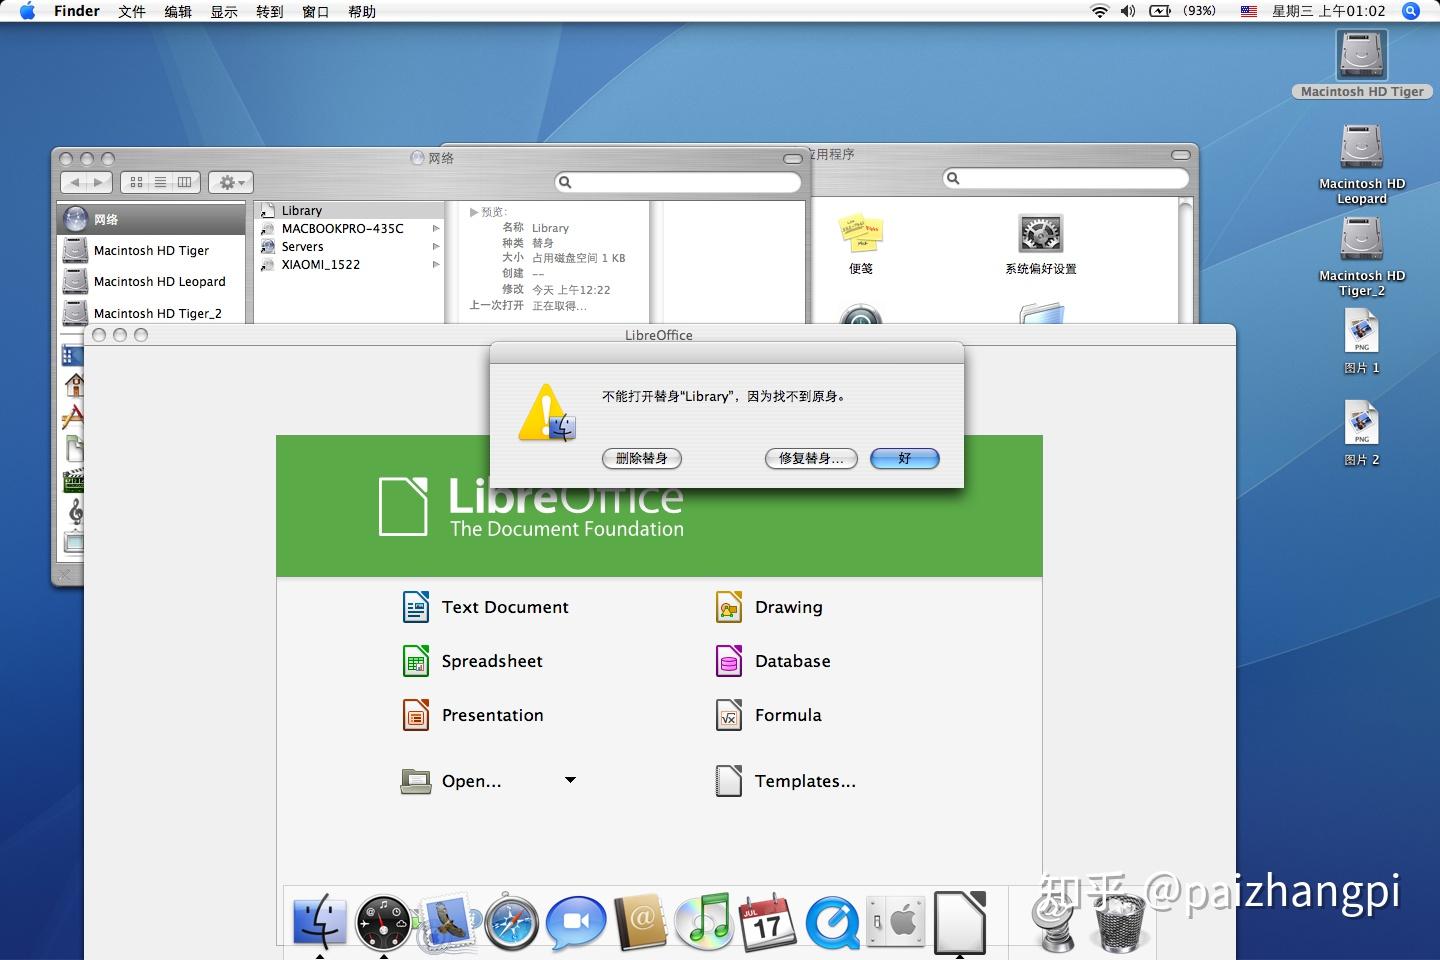Click the search field in 网络 window
The height and width of the screenshot is (960, 1440).
coord(678,182)
